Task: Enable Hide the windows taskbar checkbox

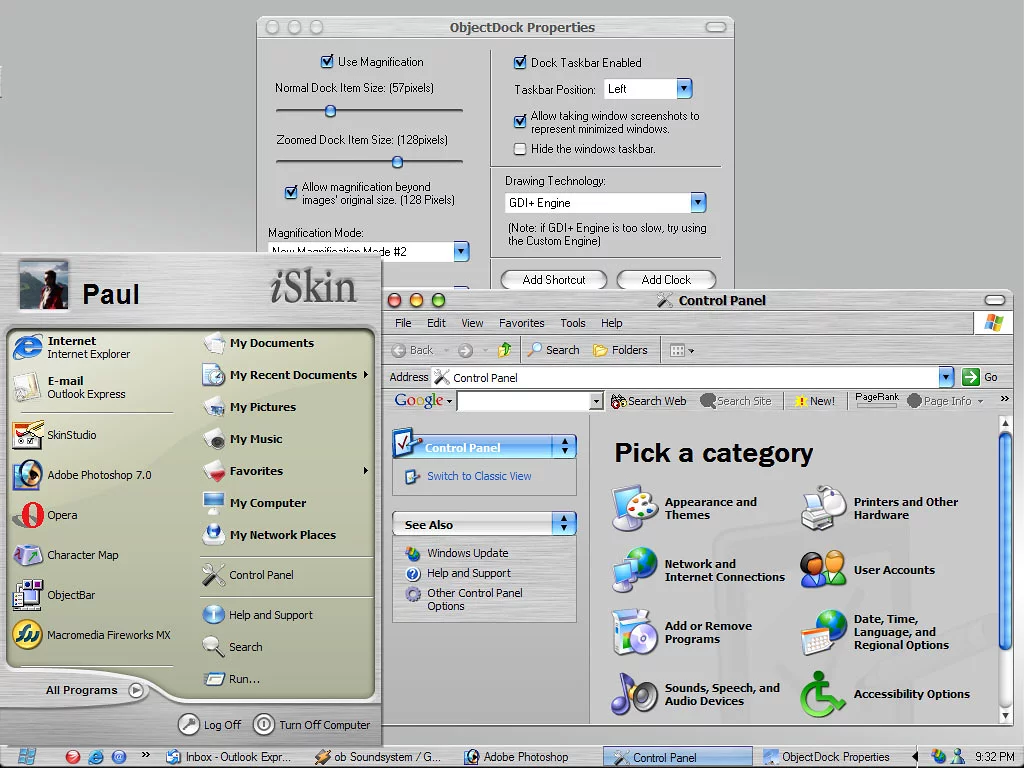Action: (x=520, y=149)
